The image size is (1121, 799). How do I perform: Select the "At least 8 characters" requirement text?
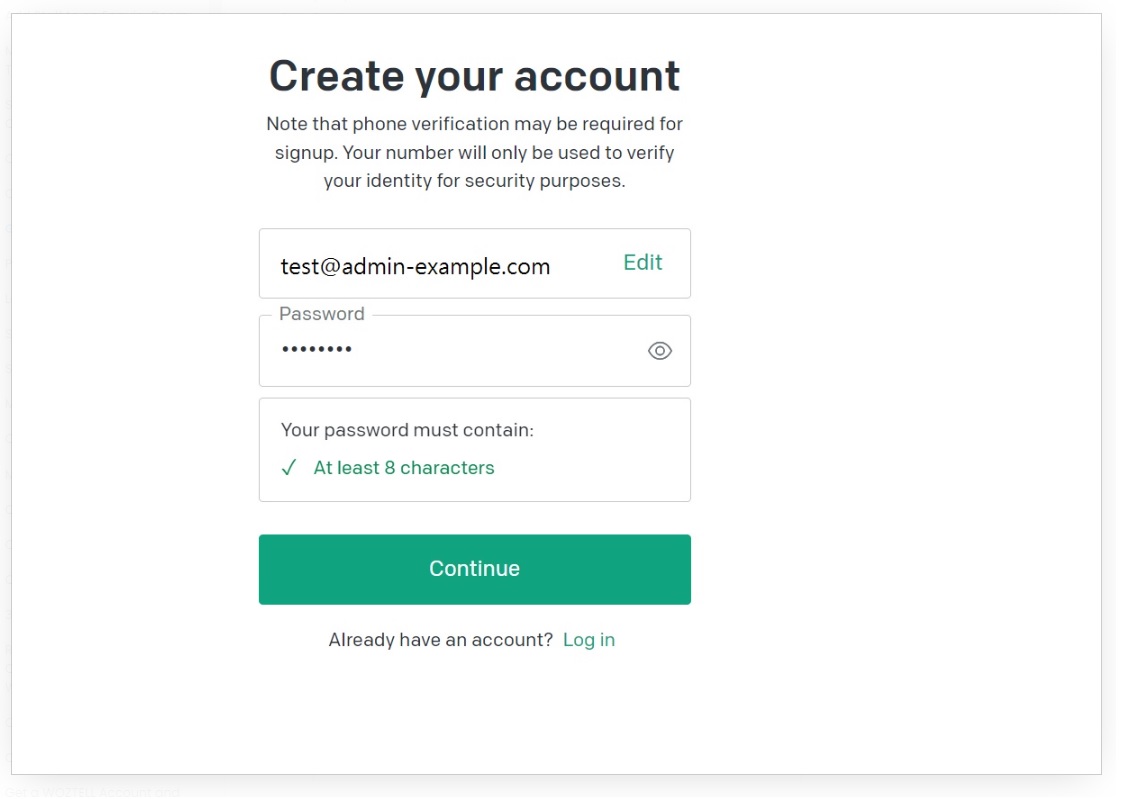[x=404, y=468]
